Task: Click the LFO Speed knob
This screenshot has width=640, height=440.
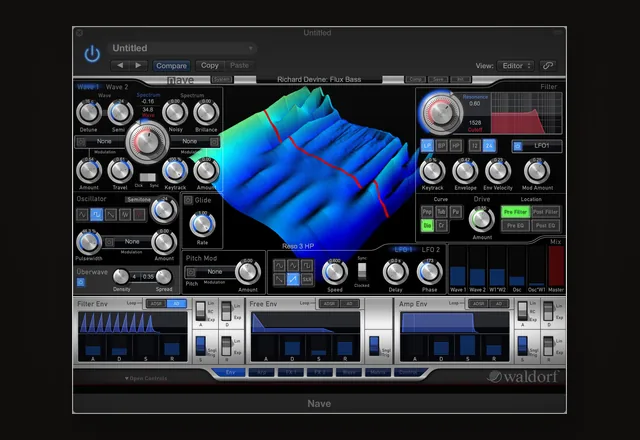Action: (335, 272)
